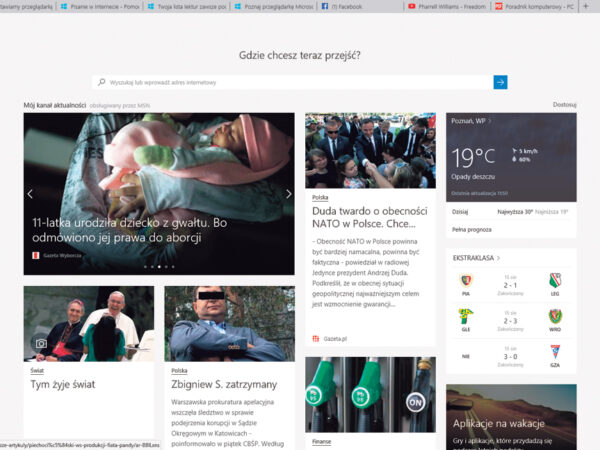
Task: Click the Gazeta Wyborcza source icon
Action: click(x=35, y=256)
